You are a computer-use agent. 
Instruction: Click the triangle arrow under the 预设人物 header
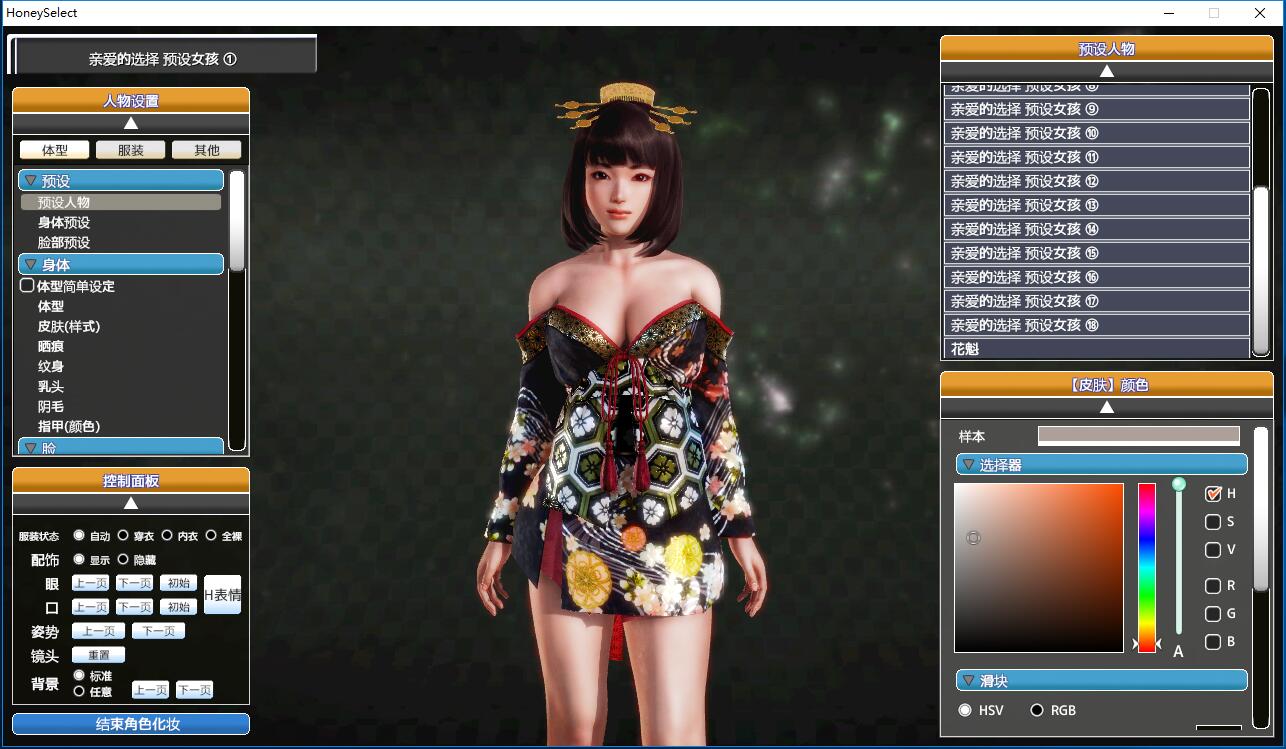tap(1106, 71)
